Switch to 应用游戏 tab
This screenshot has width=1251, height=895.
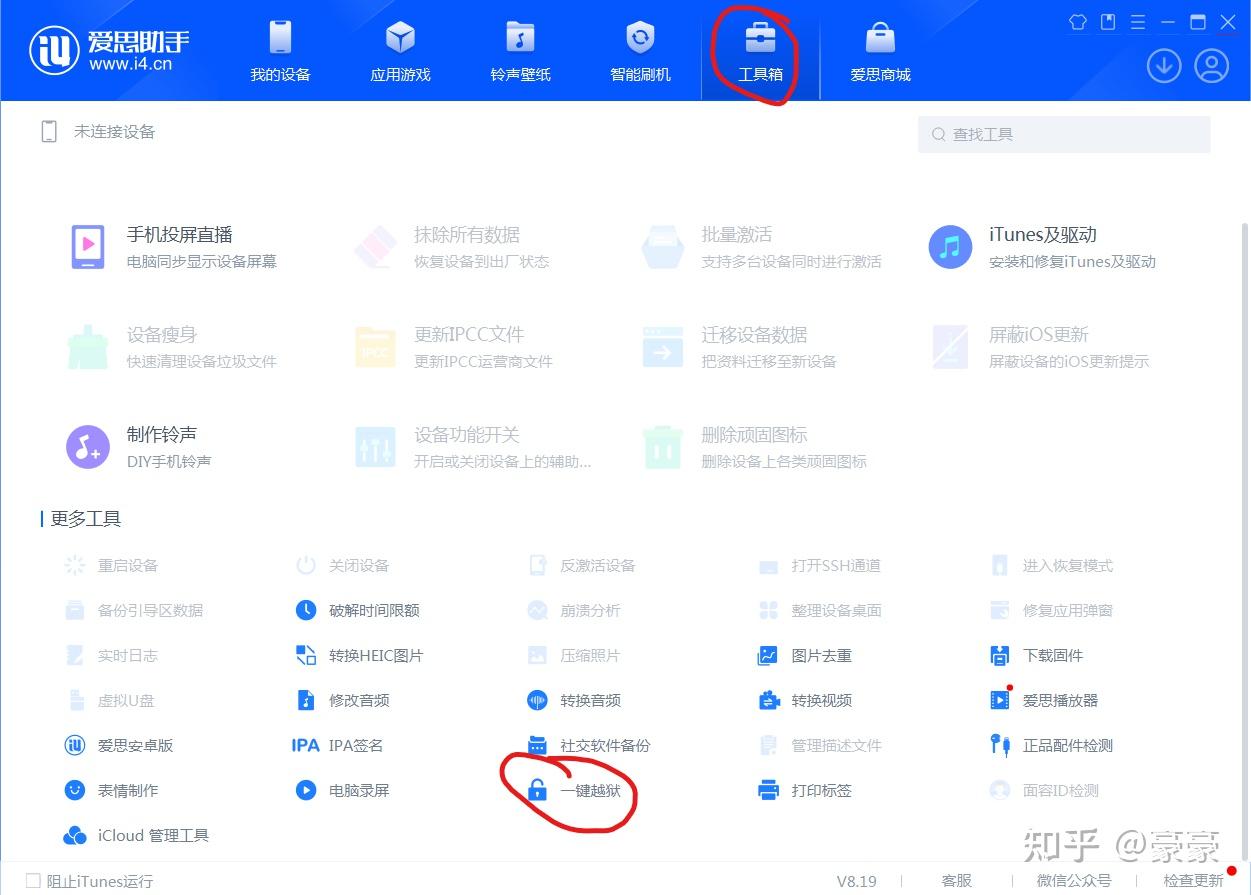click(x=400, y=51)
